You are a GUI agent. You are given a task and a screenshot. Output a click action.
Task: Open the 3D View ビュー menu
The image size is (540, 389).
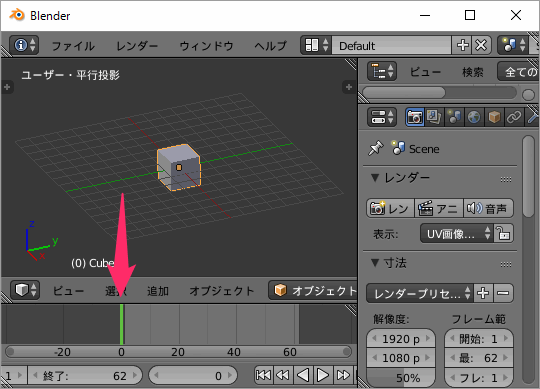click(68, 291)
